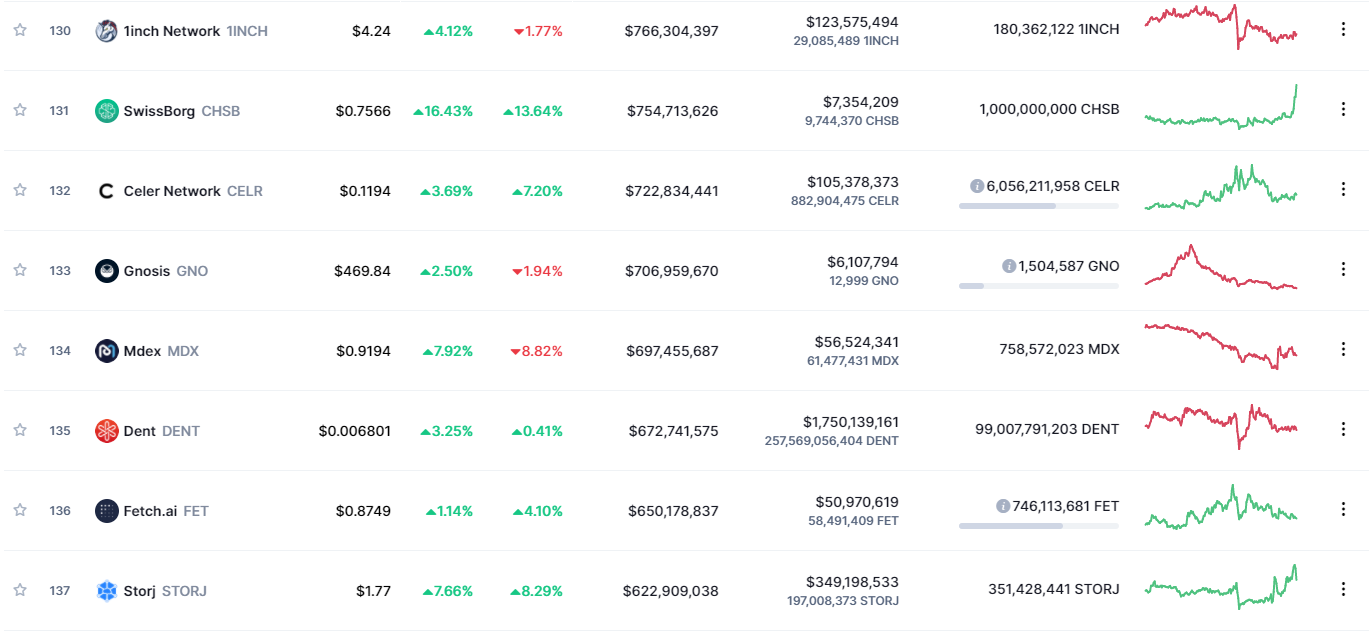Click the blue Storj logo icon
1369x634 pixels.
pyautogui.click(x=106, y=591)
